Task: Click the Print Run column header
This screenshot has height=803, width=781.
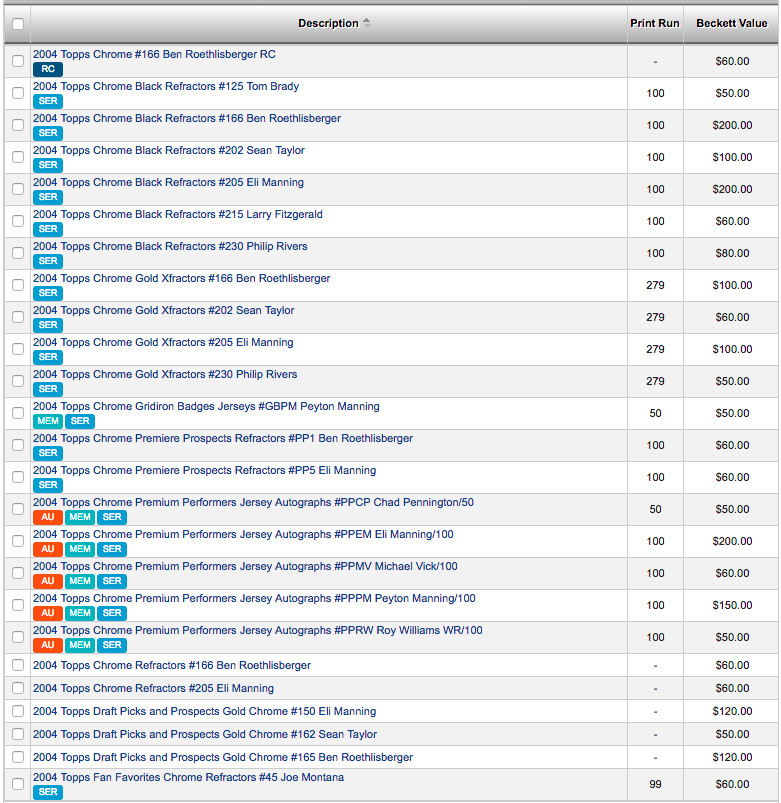Action: point(655,23)
